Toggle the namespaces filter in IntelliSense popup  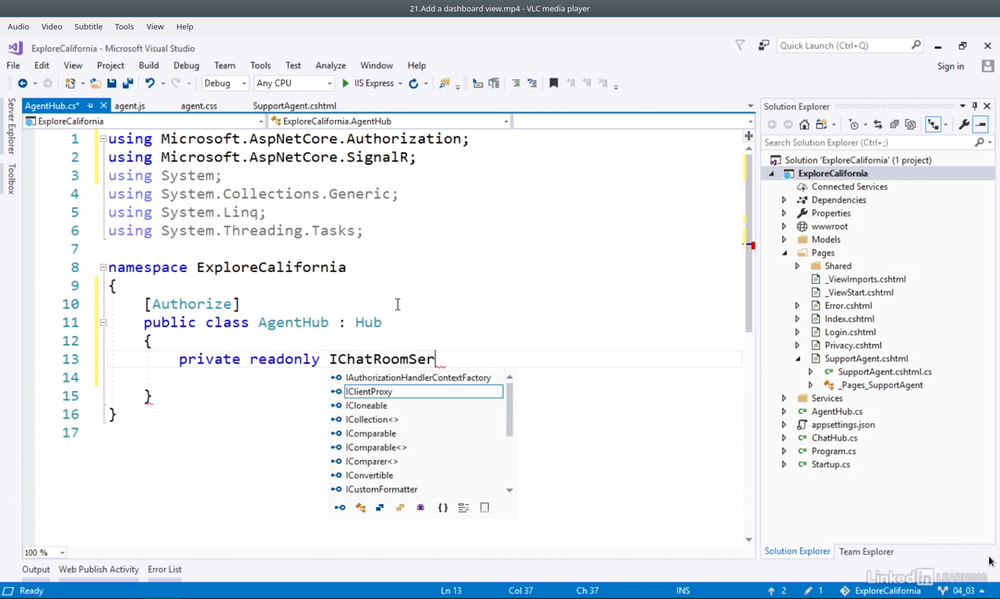pos(443,508)
